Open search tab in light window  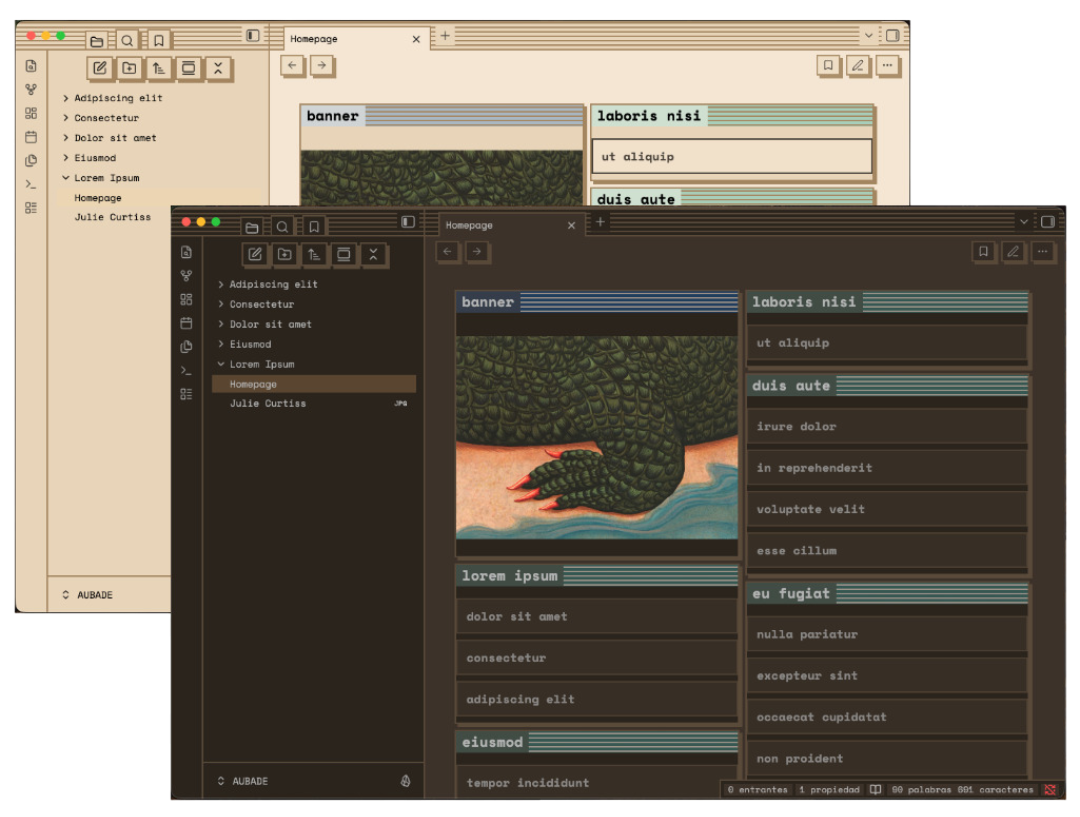127,41
